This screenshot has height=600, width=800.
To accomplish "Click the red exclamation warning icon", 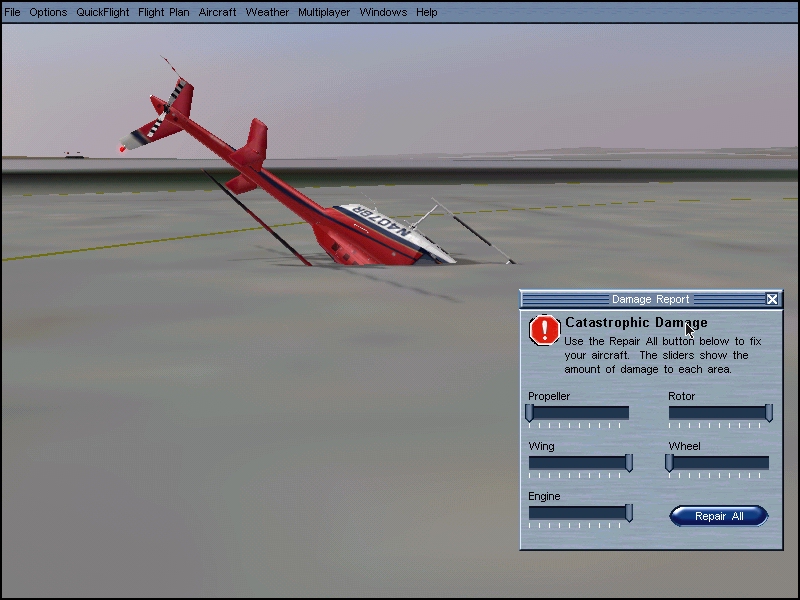I will click(544, 330).
